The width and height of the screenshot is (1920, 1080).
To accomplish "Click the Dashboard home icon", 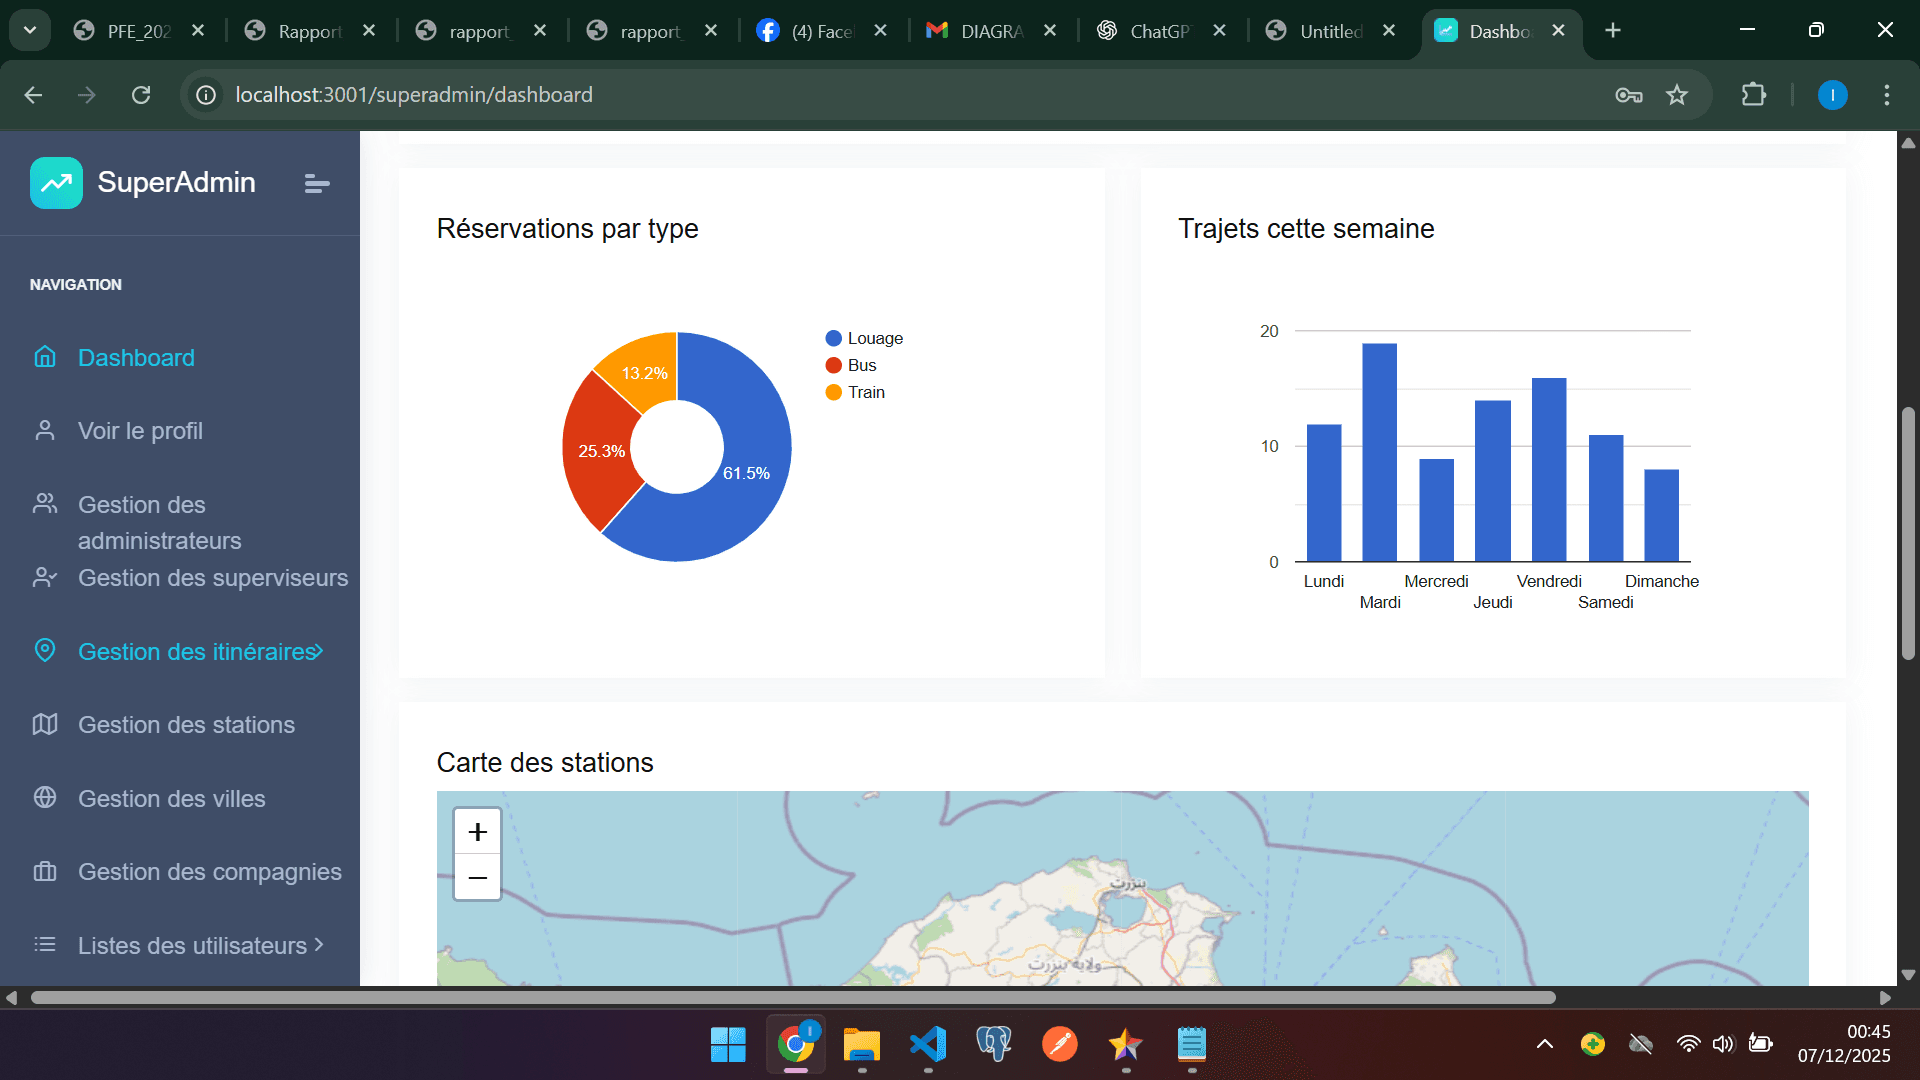I will [x=45, y=357].
